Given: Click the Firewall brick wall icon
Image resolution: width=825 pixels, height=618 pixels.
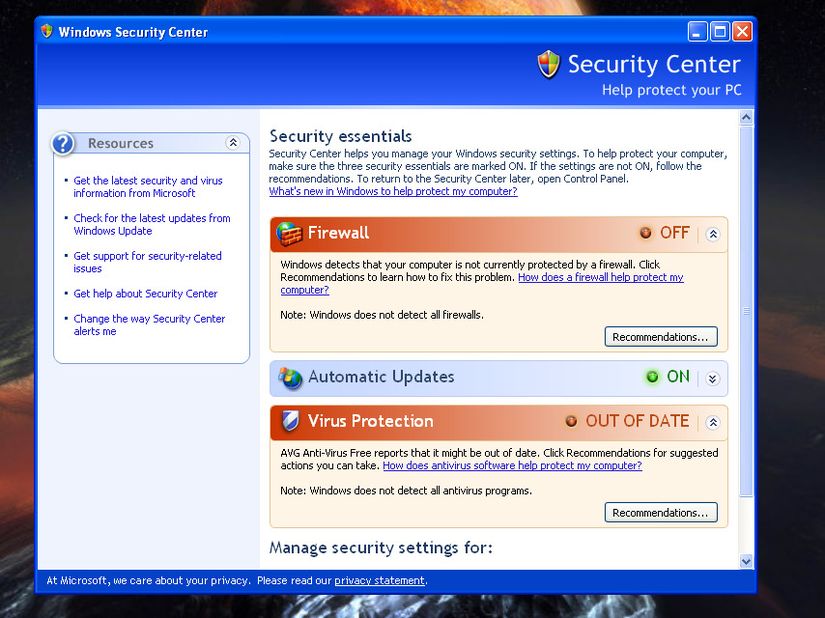Looking at the screenshot, I should (x=288, y=233).
